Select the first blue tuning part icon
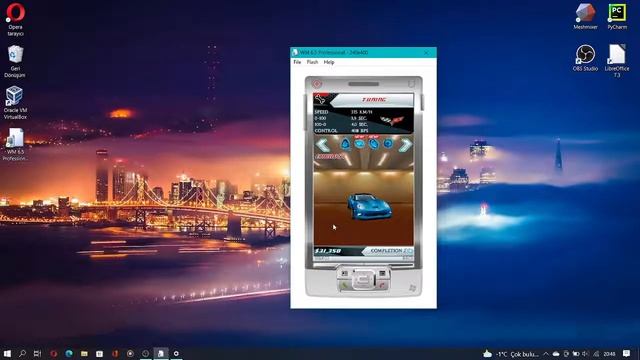Image resolution: width=640 pixels, height=360 pixels. point(345,144)
